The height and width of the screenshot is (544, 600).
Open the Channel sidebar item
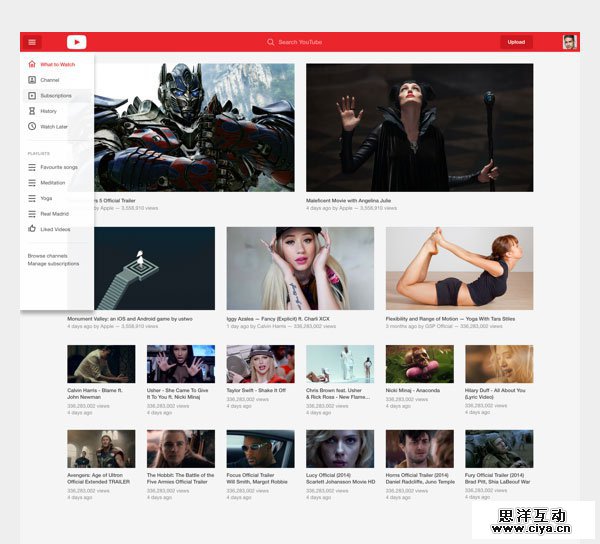coord(49,80)
